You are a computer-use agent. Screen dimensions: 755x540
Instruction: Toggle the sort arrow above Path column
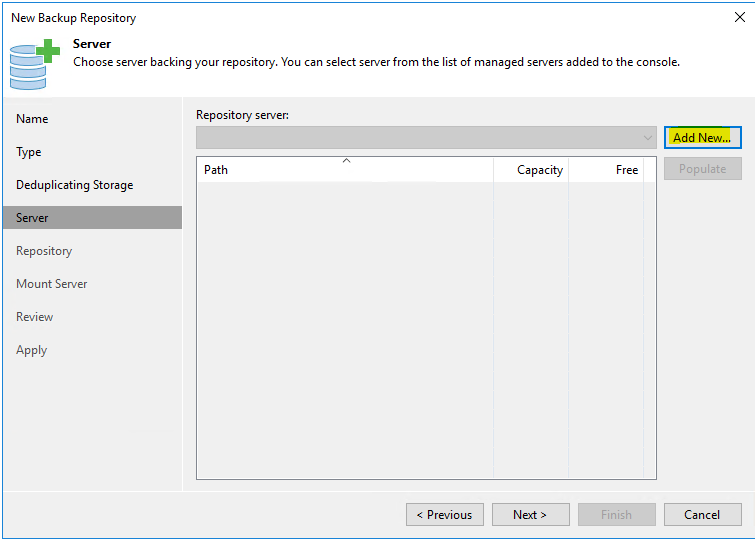(x=346, y=160)
